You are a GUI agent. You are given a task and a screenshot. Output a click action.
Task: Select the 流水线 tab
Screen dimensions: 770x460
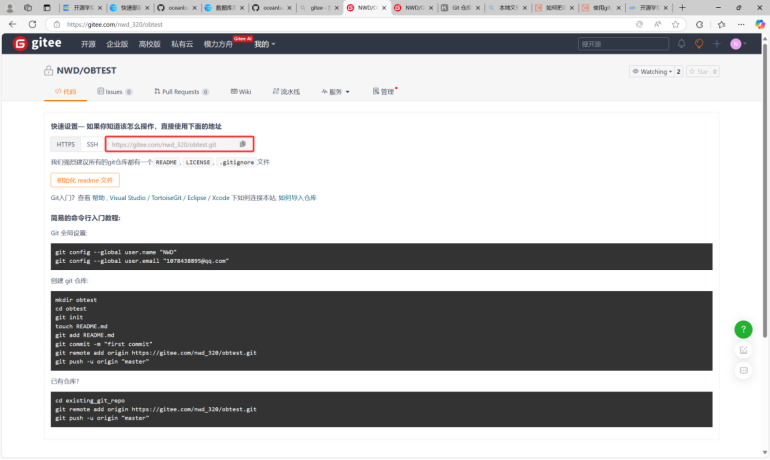point(286,91)
